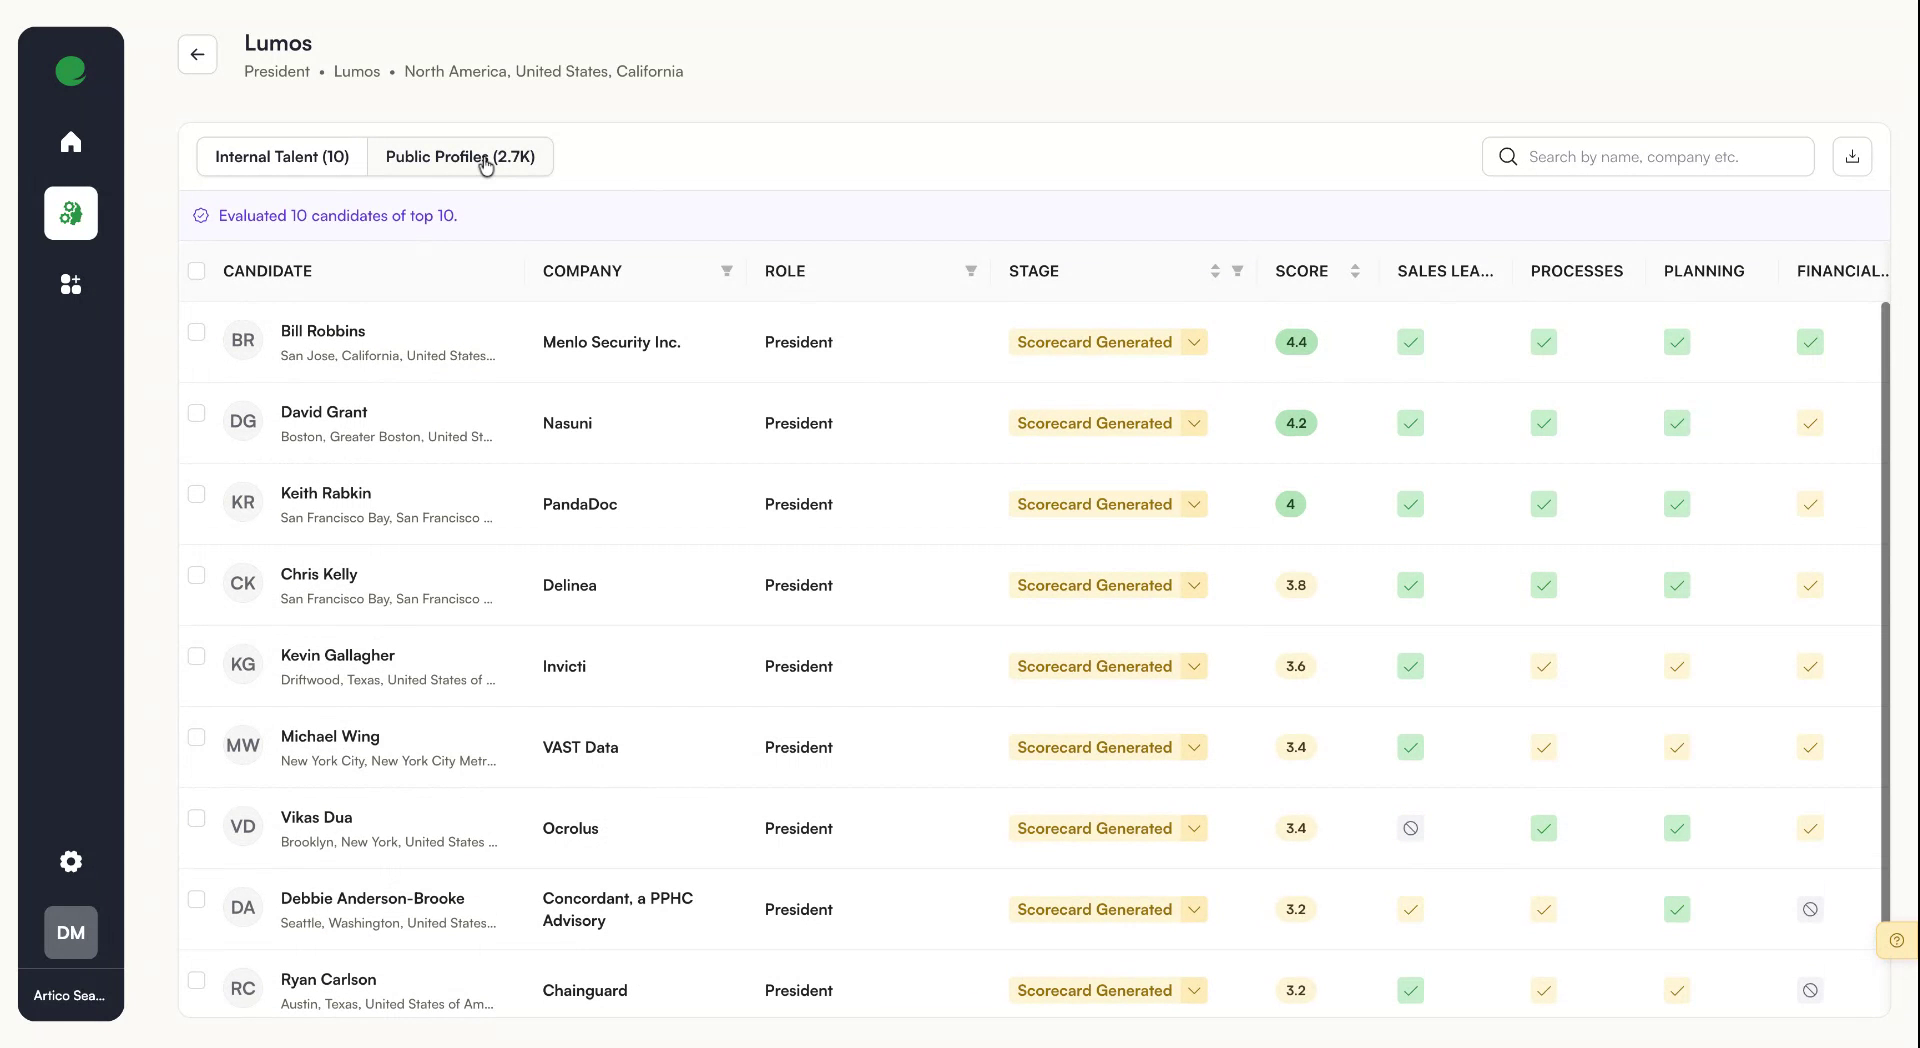The height and width of the screenshot is (1048, 1920).
Task: Open the DM profile avatar
Action: pyautogui.click(x=70, y=932)
